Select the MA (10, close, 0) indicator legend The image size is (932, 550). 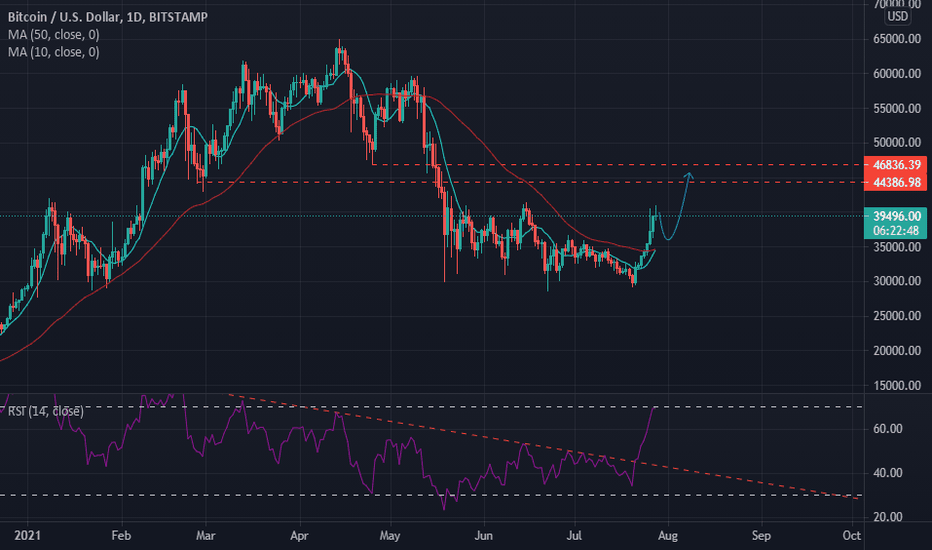[53, 52]
